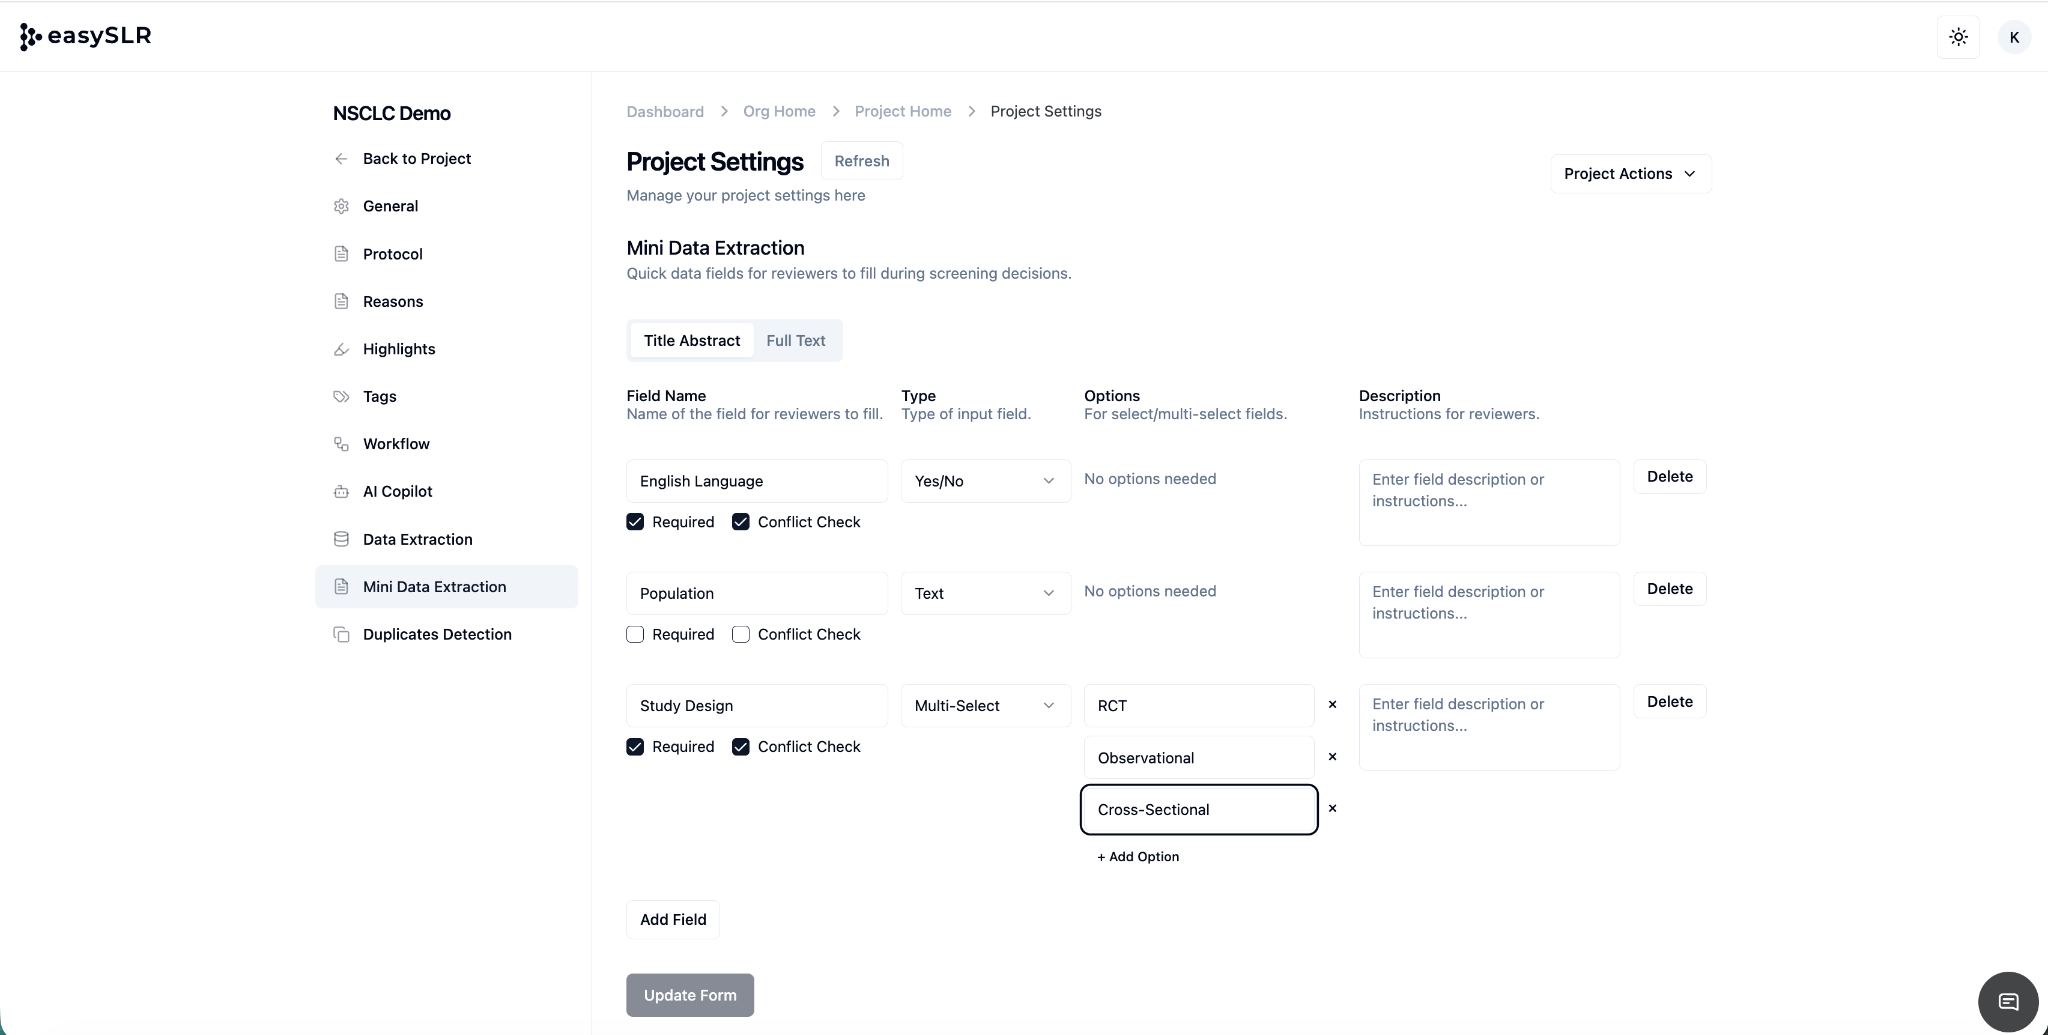Expand the Multi-Select type dropdown
The height and width of the screenshot is (1035, 2048).
tap(985, 706)
